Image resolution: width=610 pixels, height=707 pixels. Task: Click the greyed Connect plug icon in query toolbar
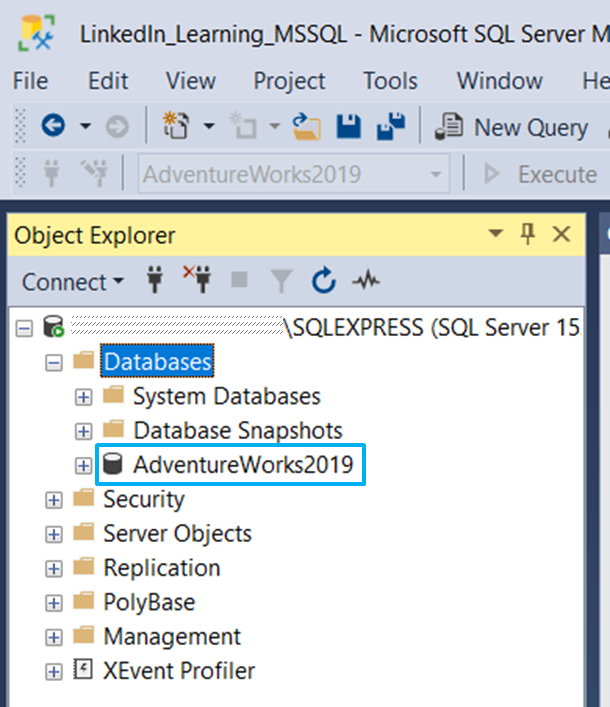click(x=51, y=173)
